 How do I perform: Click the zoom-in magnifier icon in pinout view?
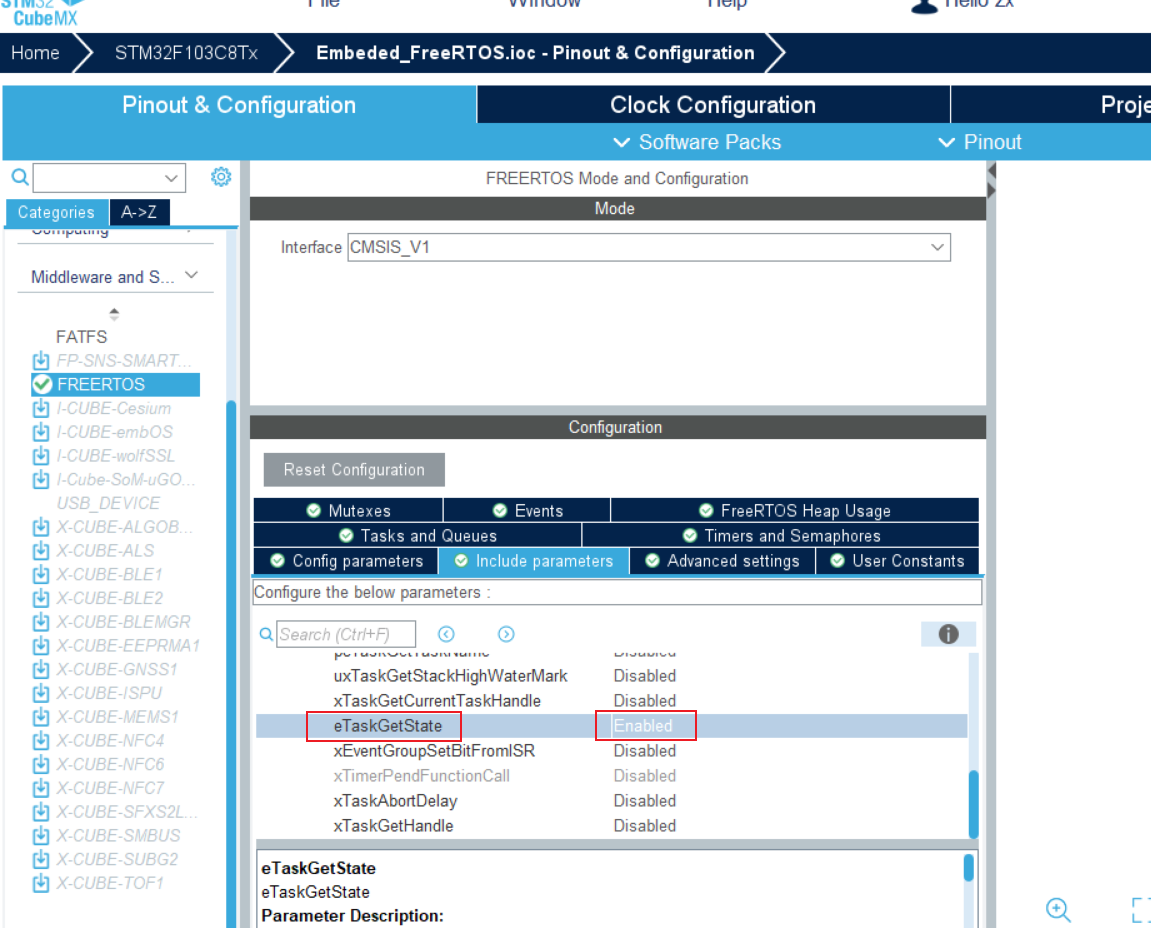coord(1058,910)
